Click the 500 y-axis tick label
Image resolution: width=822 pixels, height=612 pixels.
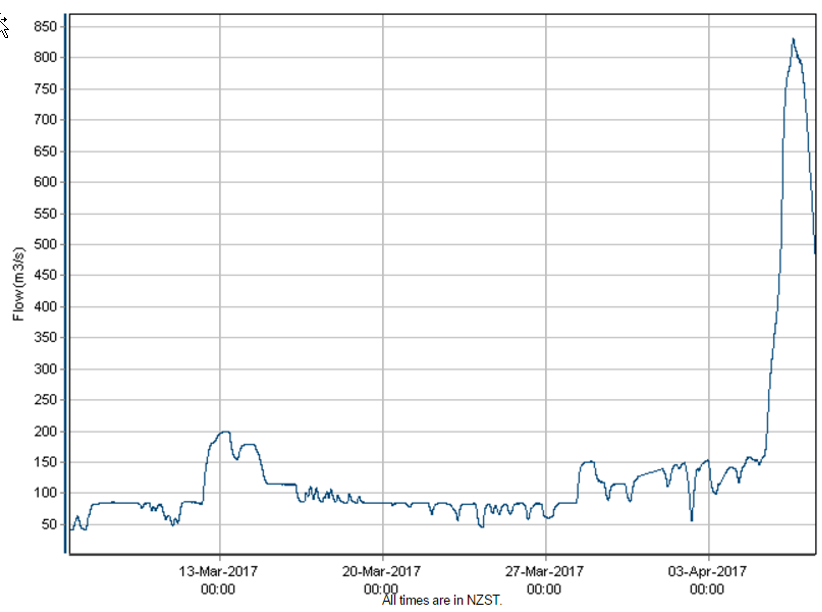(x=43, y=245)
